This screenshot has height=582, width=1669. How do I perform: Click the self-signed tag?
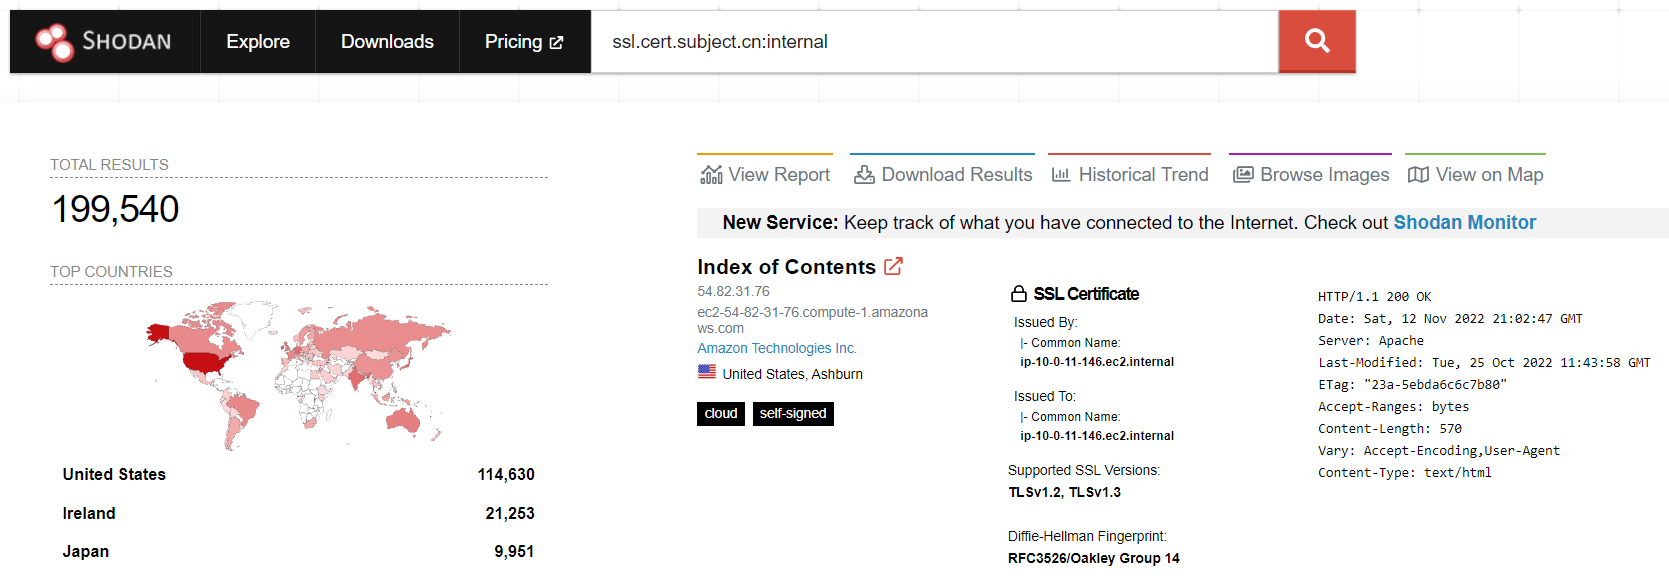pyautogui.click(x=793, y=413)
